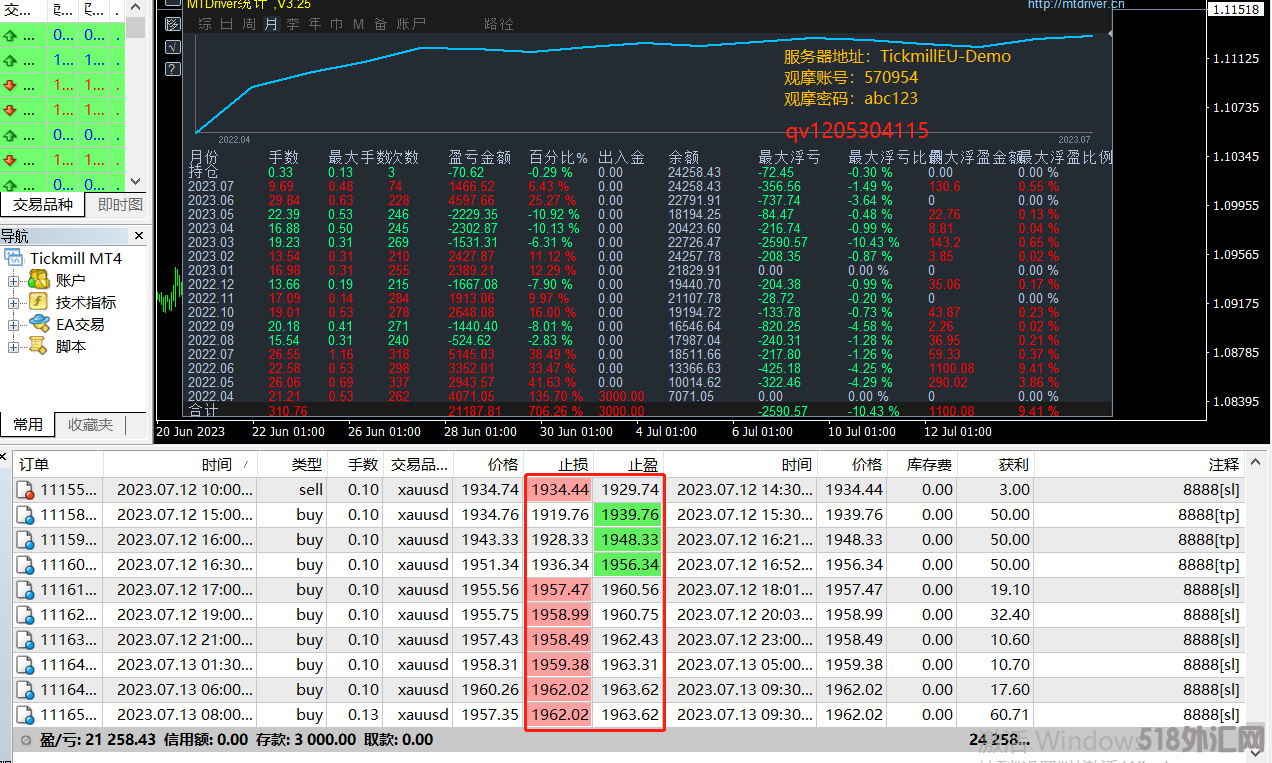The width and height of the screenshot is (1272, 763).
Task: Expand the 脚本 tree node
Action: coord(14,347)
